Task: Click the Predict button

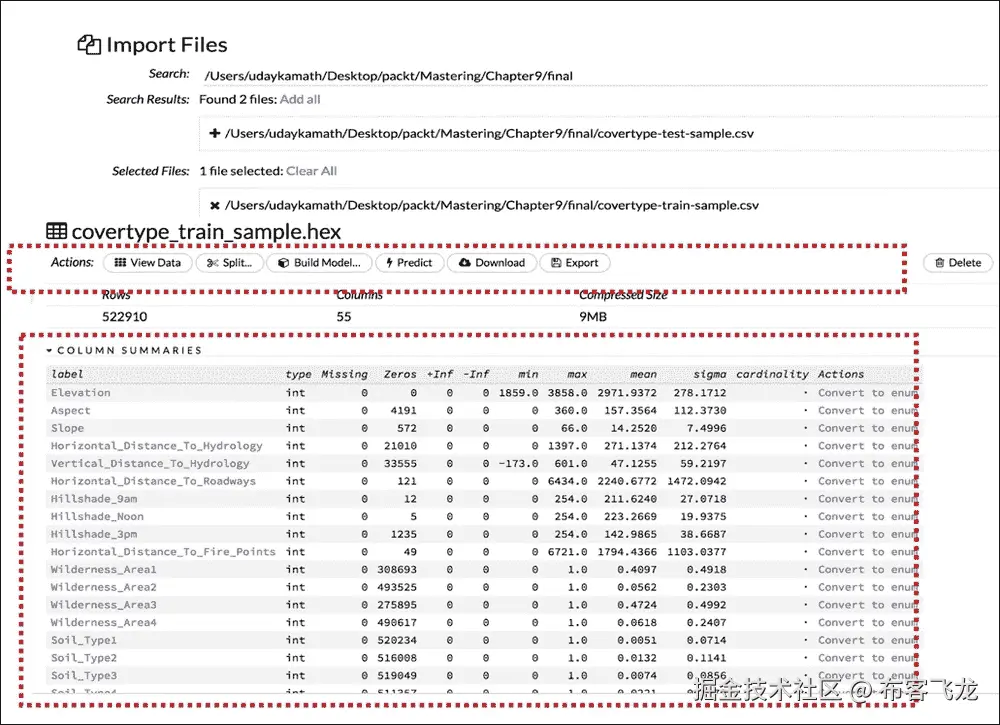Action: 409,263
